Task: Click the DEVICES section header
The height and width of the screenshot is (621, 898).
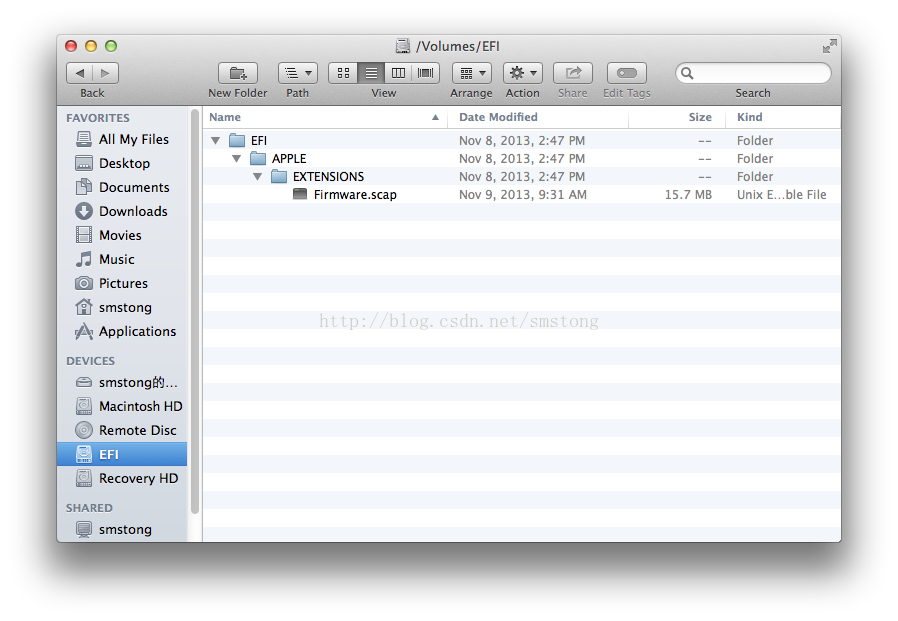Action: (x=90, y=361)
